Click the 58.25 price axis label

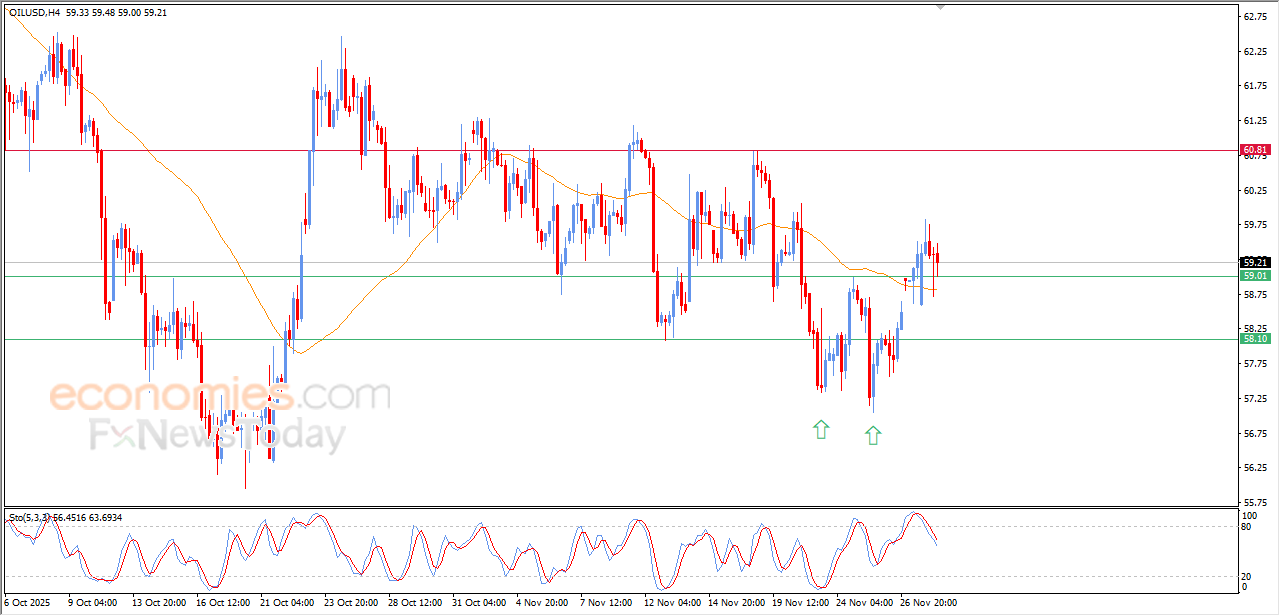click(x=1255, y=328)
